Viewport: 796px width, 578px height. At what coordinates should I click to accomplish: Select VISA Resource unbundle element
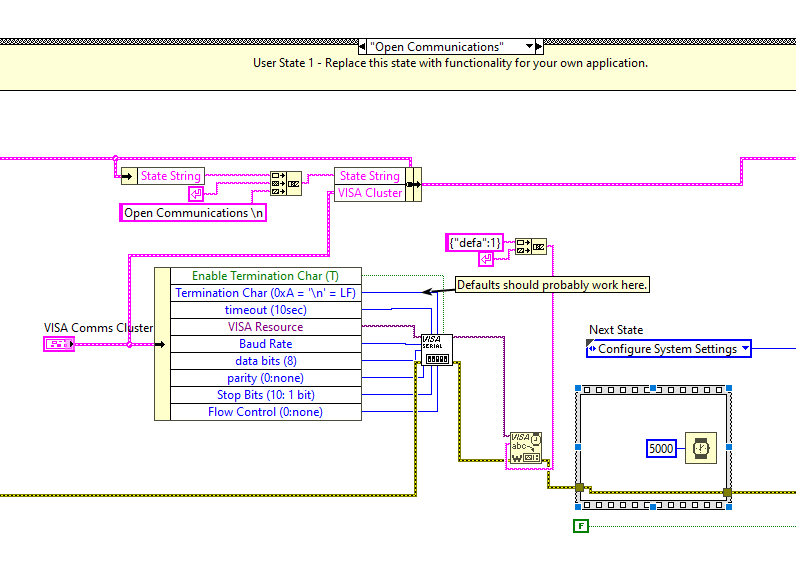click(x=266, y=327)
